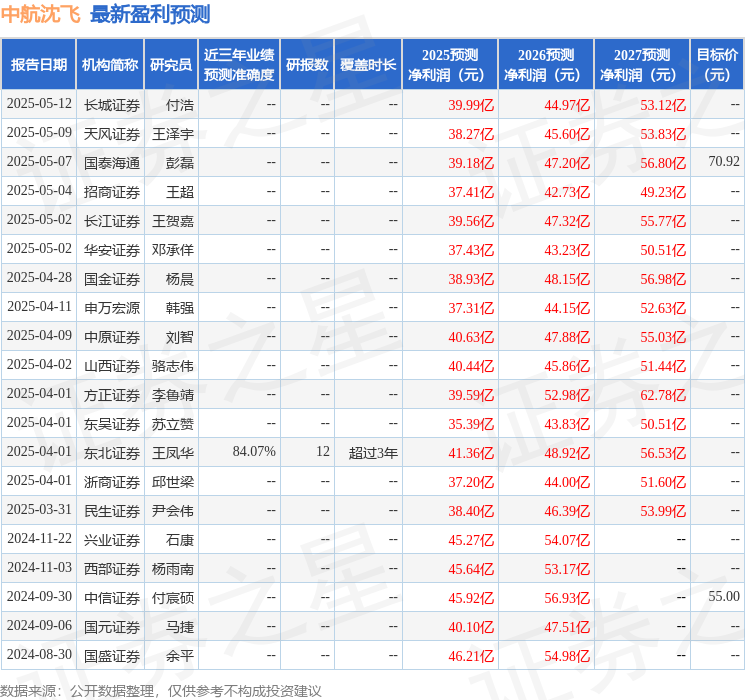745x700 pixels.
Task: Click the 超过3年 coverage cell
Action: [x=373, y=453]
